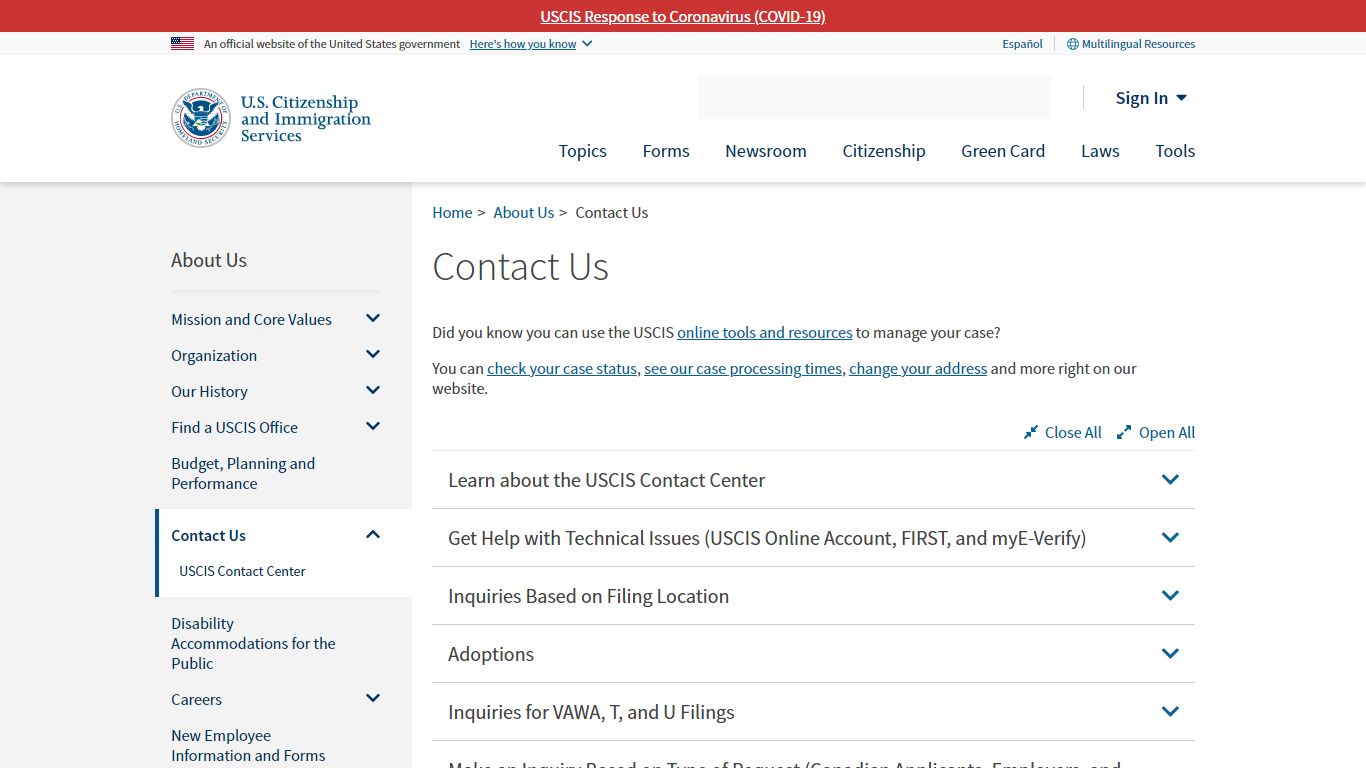
Task: Click the About Us sidebar heading
Action: [x=209, y=260]
